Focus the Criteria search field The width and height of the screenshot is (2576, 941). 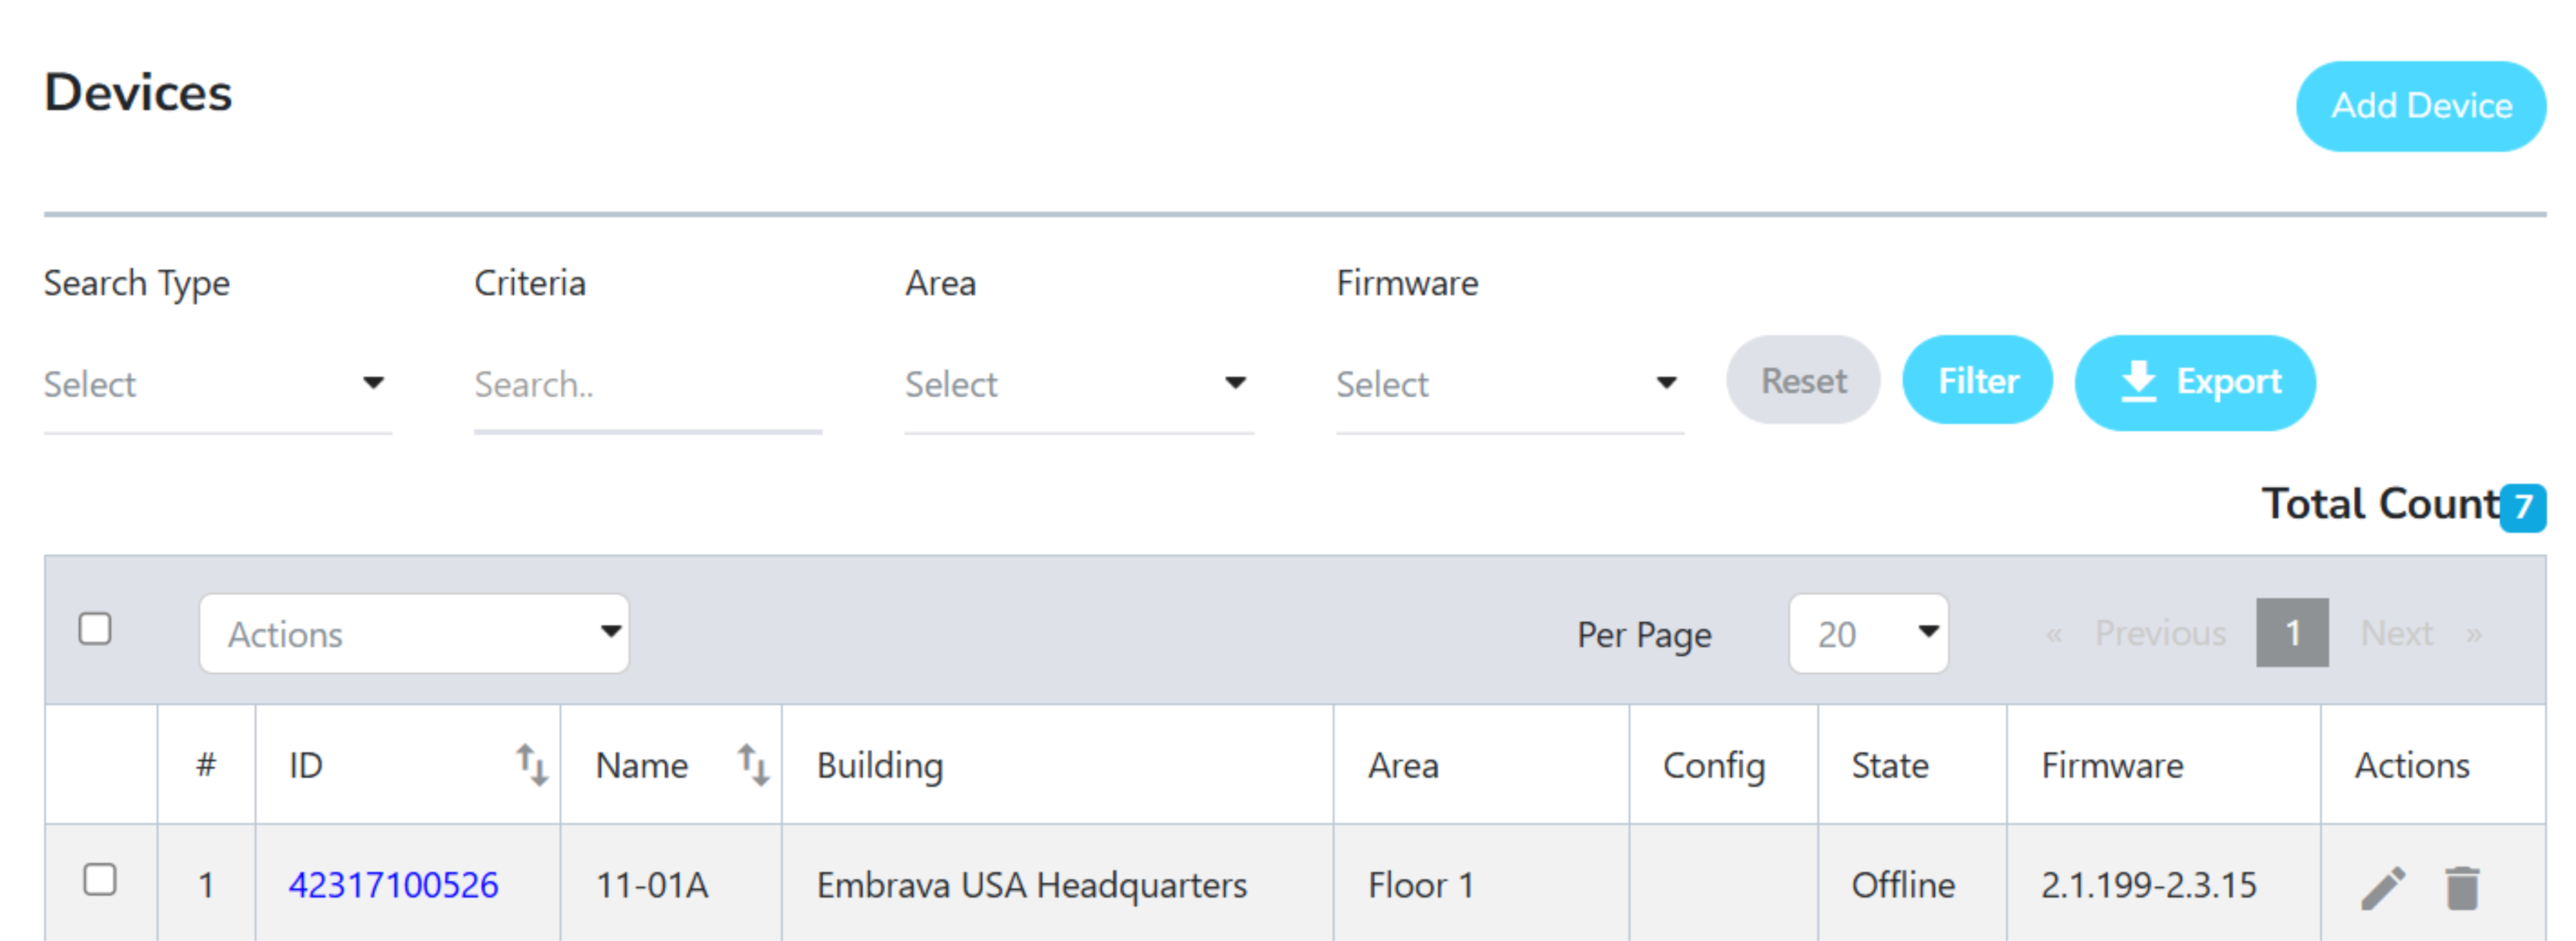(648, 384)
